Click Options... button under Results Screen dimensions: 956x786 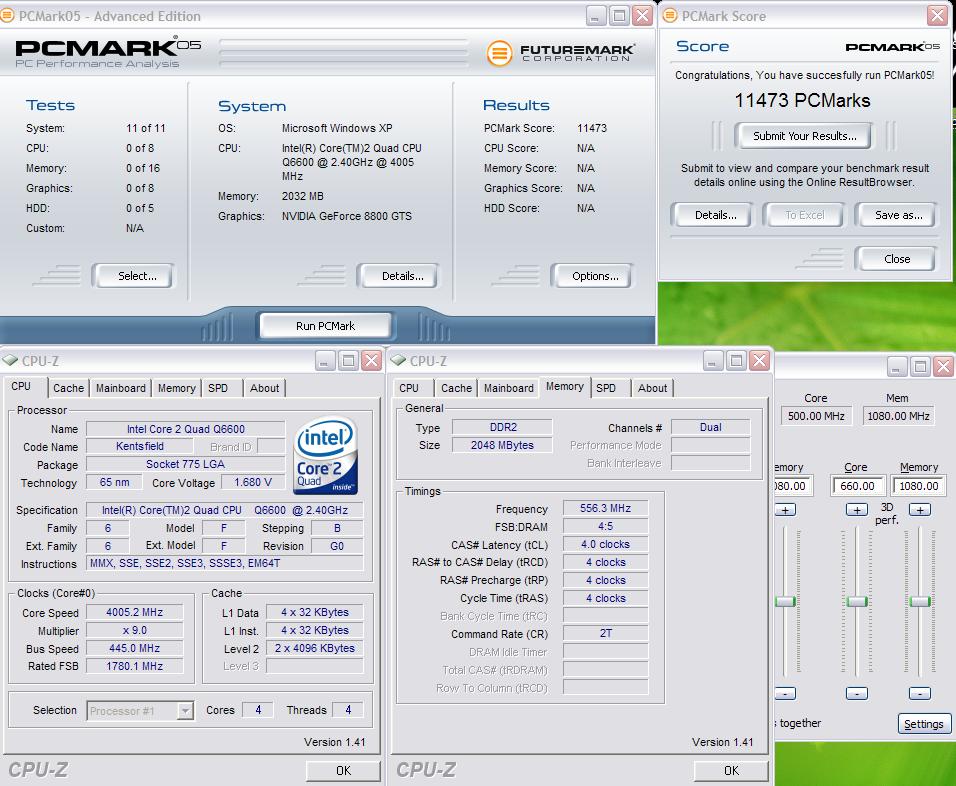pos(593,276)
